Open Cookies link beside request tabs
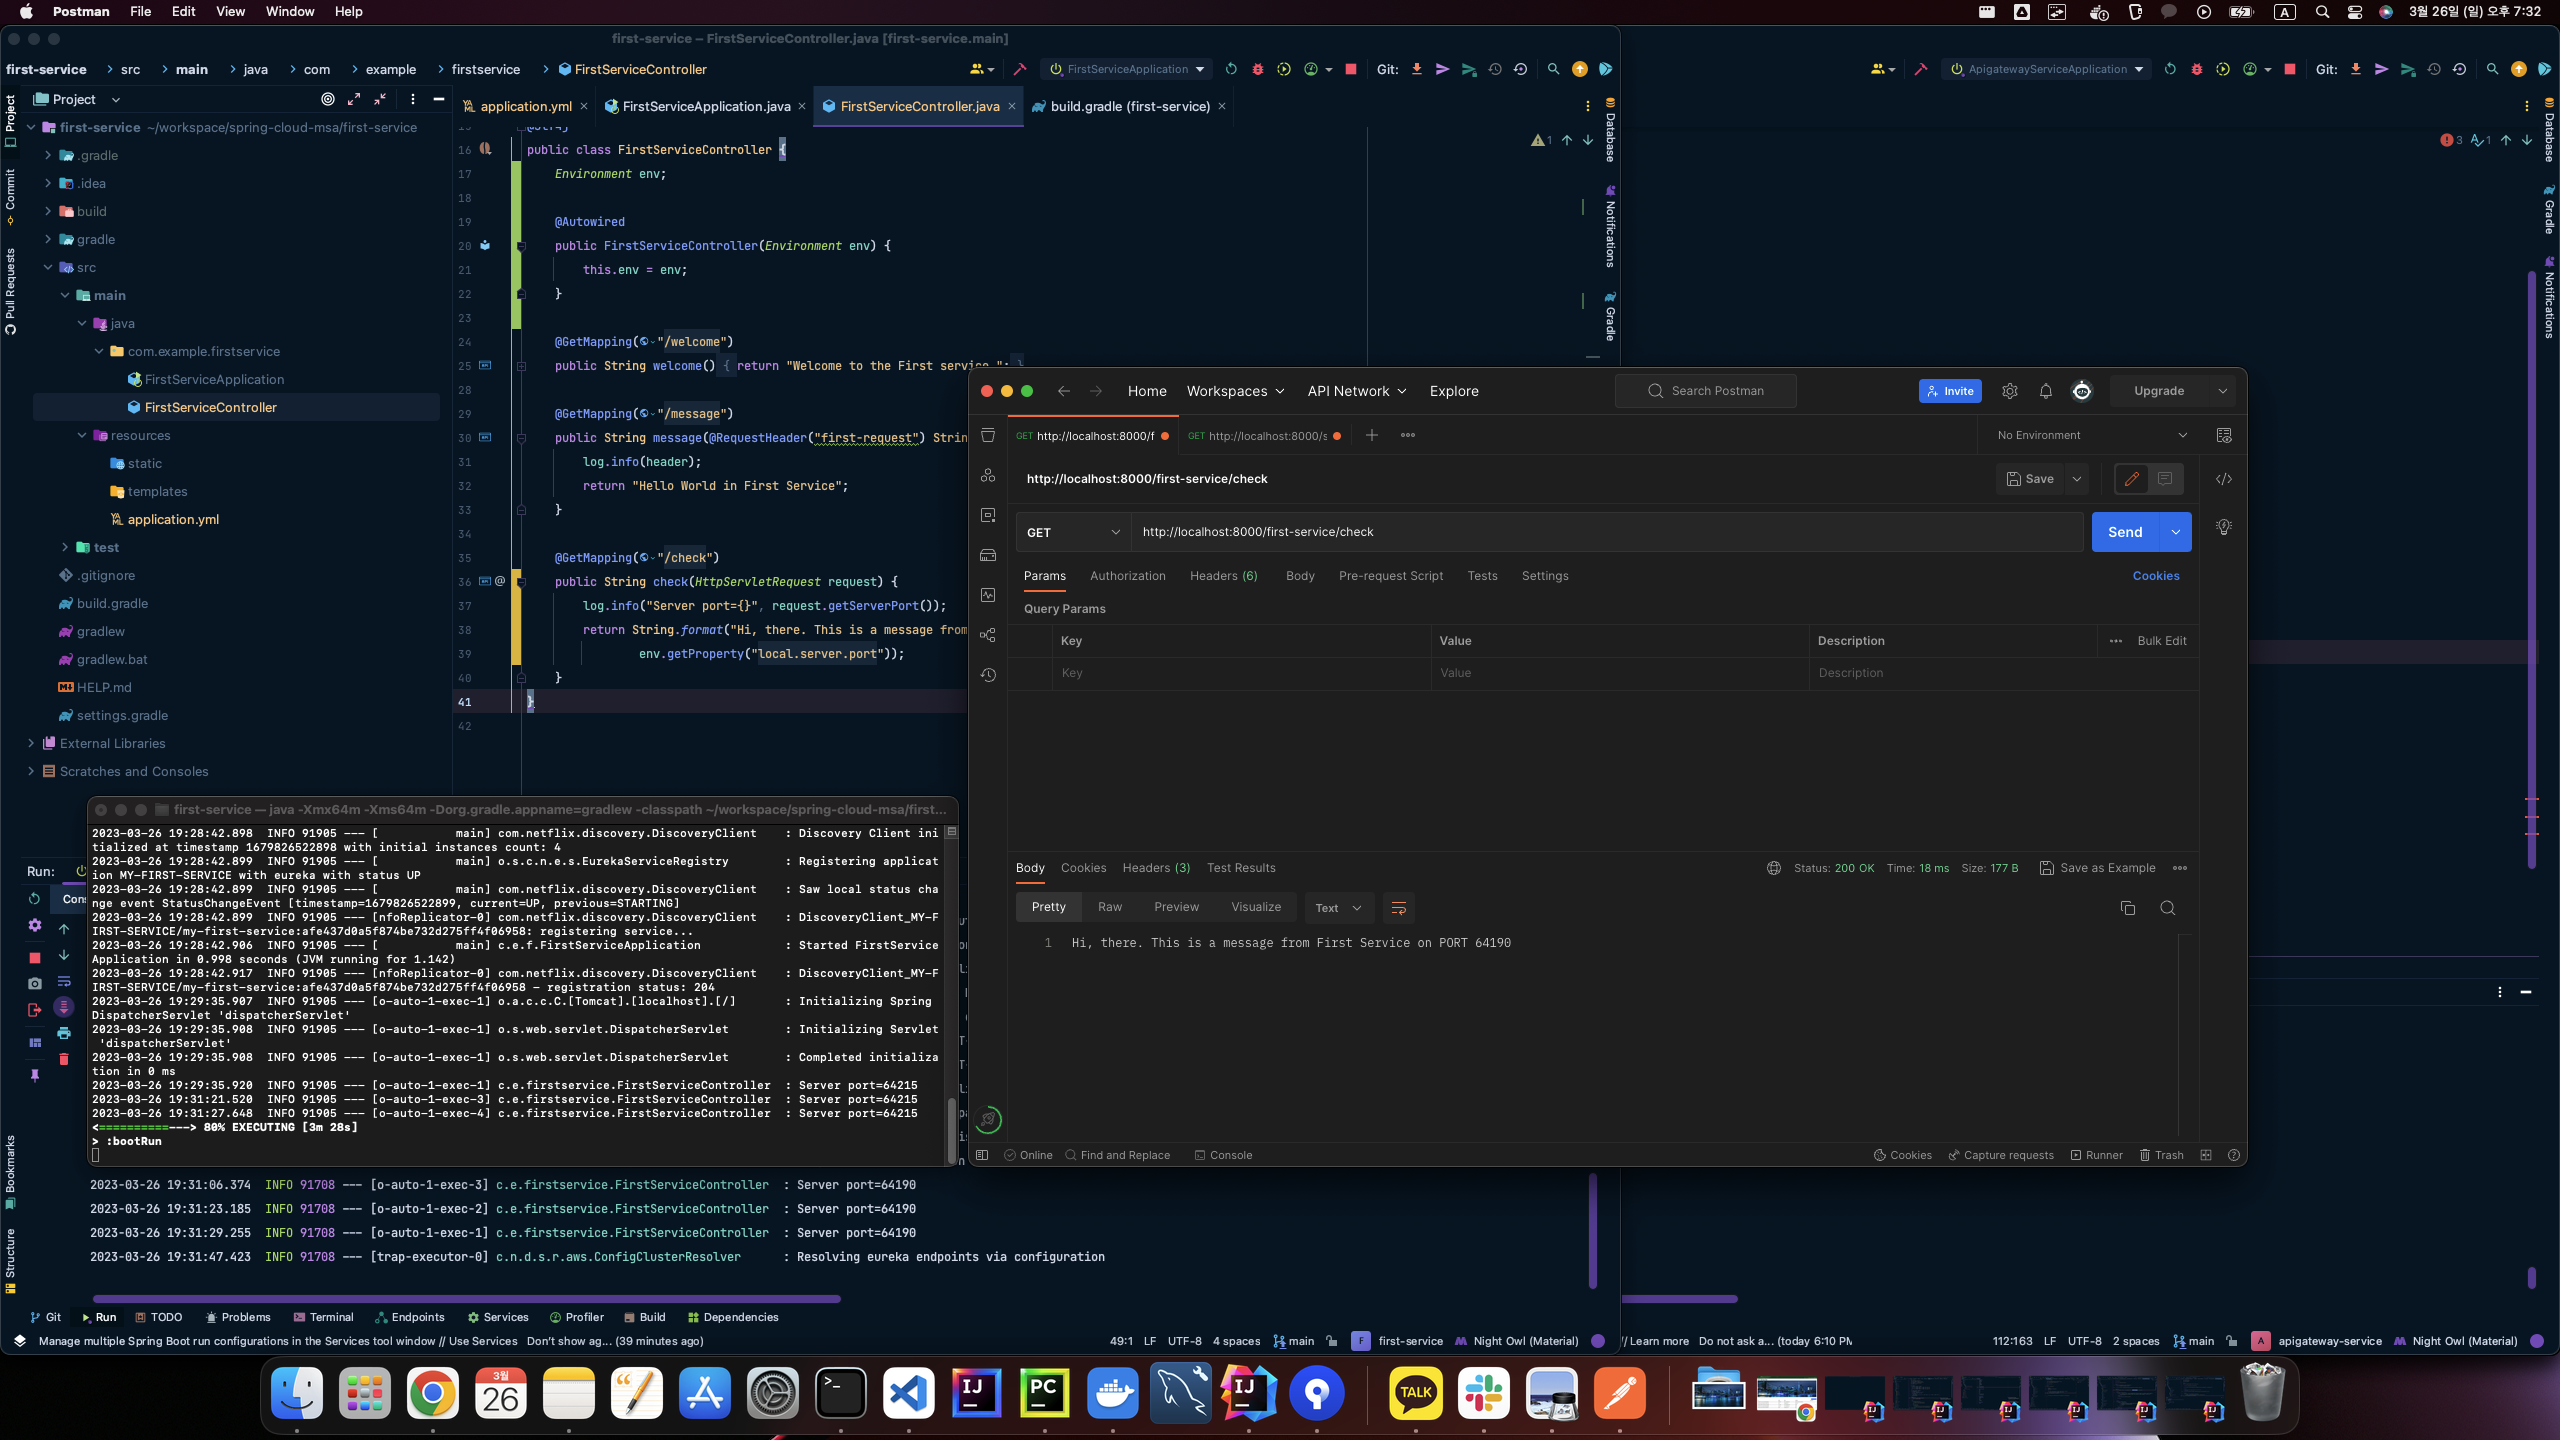 tap(2155, 576)
